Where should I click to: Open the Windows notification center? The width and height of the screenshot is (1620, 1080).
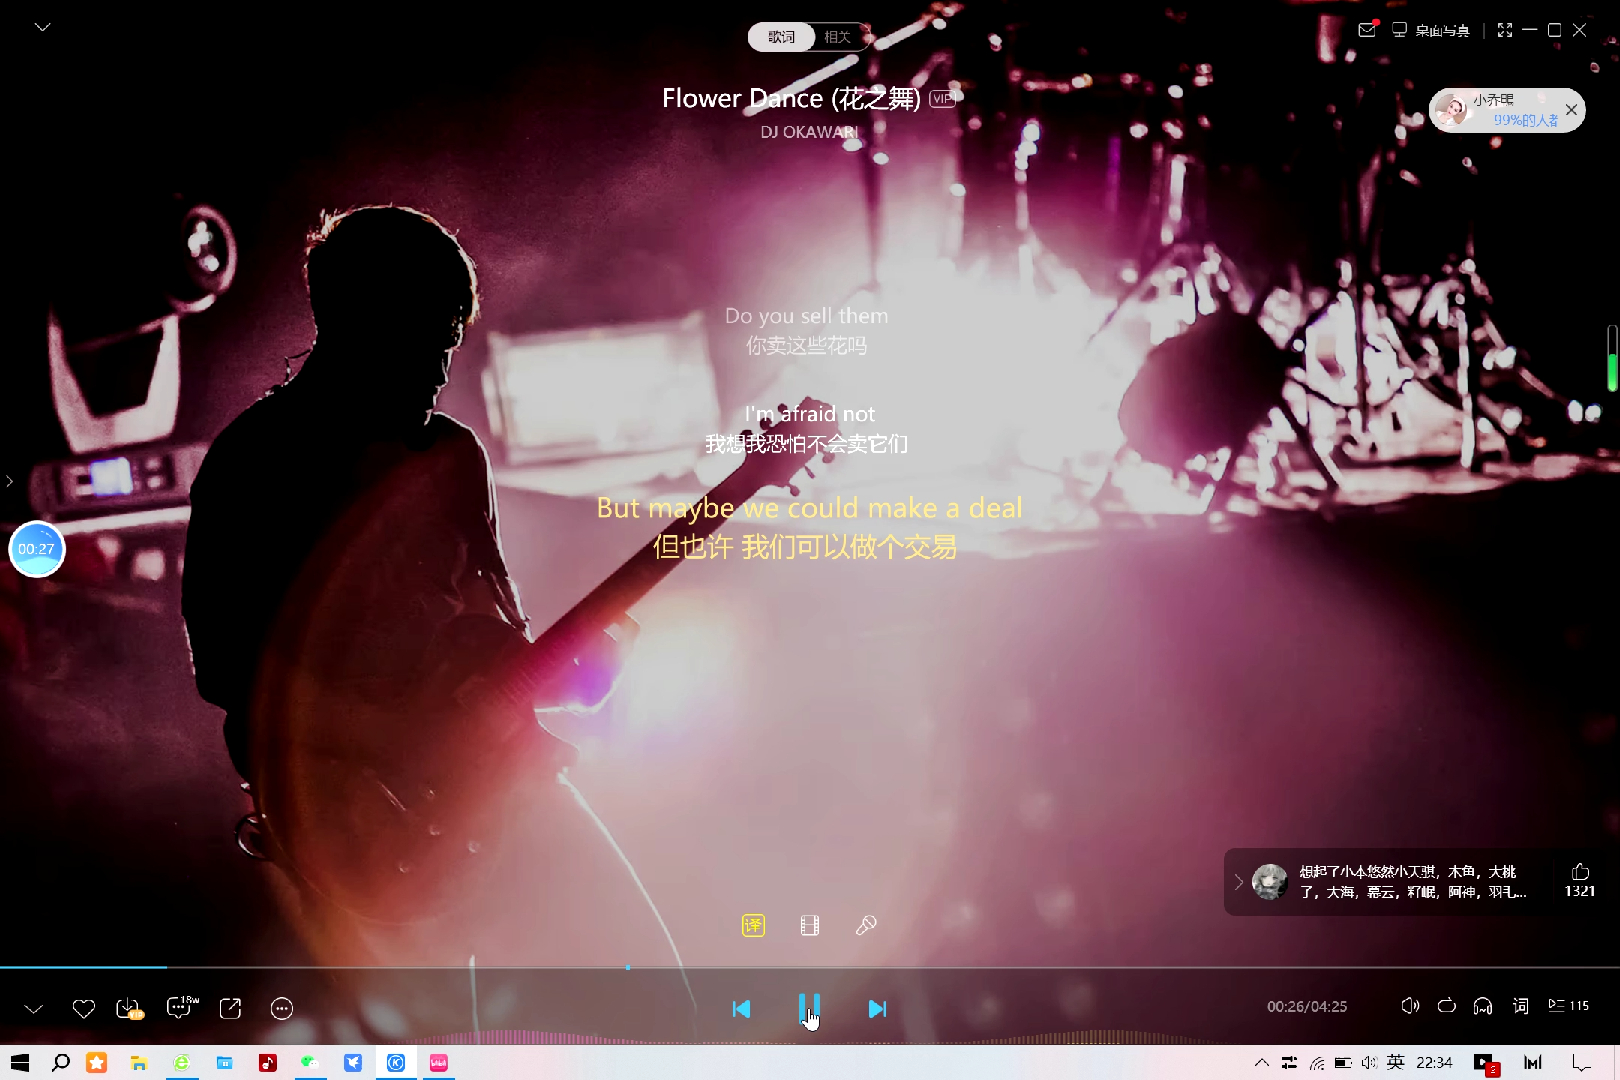click(x=1581, y=1063)
